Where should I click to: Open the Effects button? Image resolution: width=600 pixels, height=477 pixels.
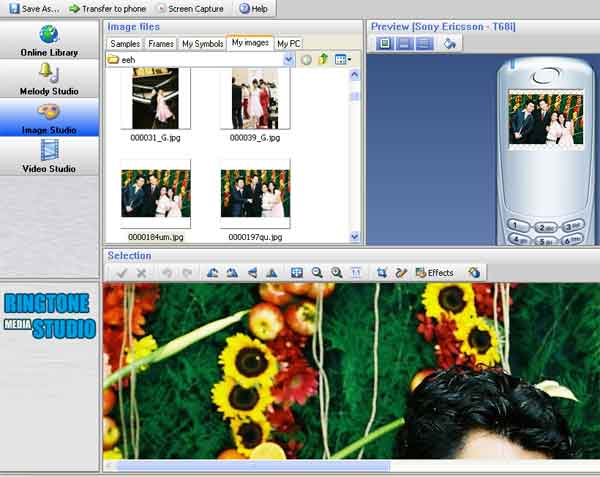pyautogui.click(x=435, y=273)
